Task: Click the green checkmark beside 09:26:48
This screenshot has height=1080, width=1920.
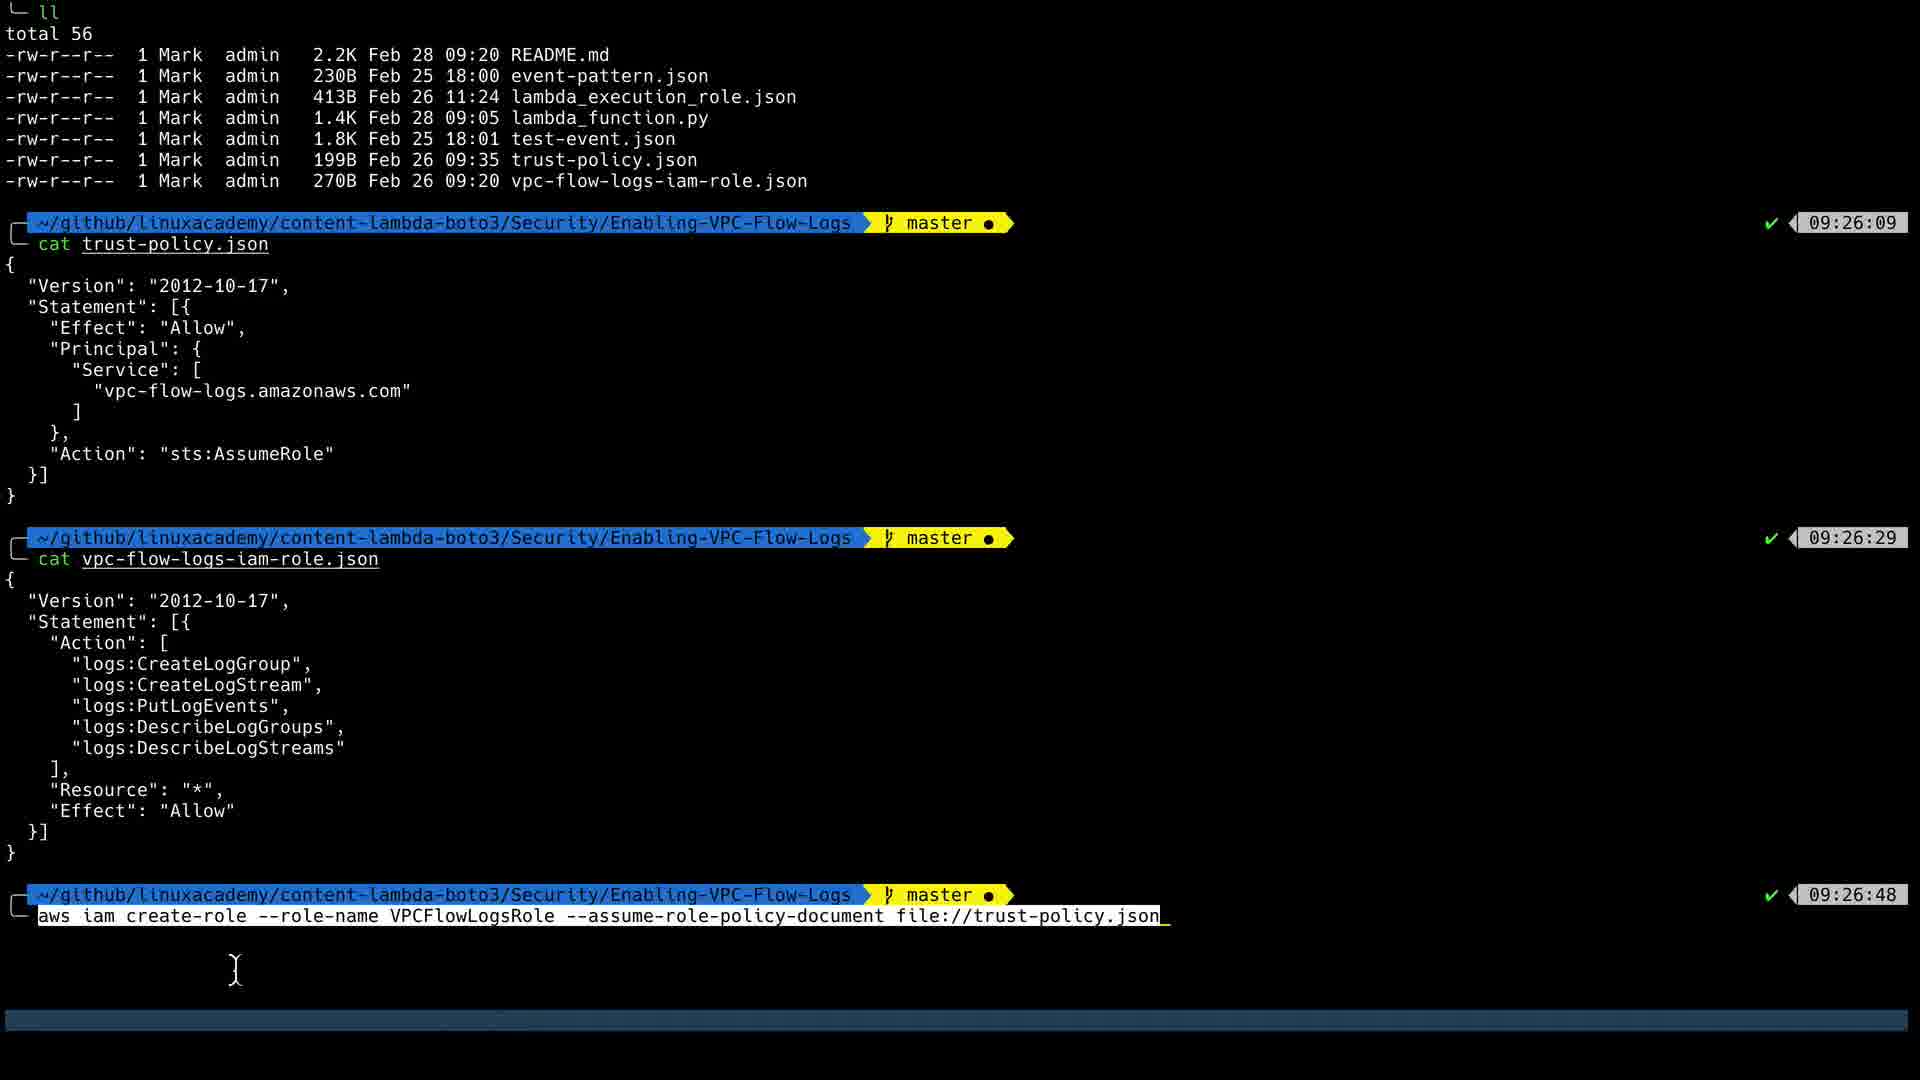Action: pos(1771,895)
